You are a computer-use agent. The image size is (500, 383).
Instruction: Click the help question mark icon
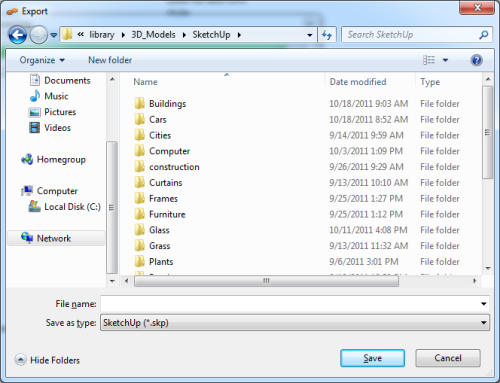pos(476,60)
